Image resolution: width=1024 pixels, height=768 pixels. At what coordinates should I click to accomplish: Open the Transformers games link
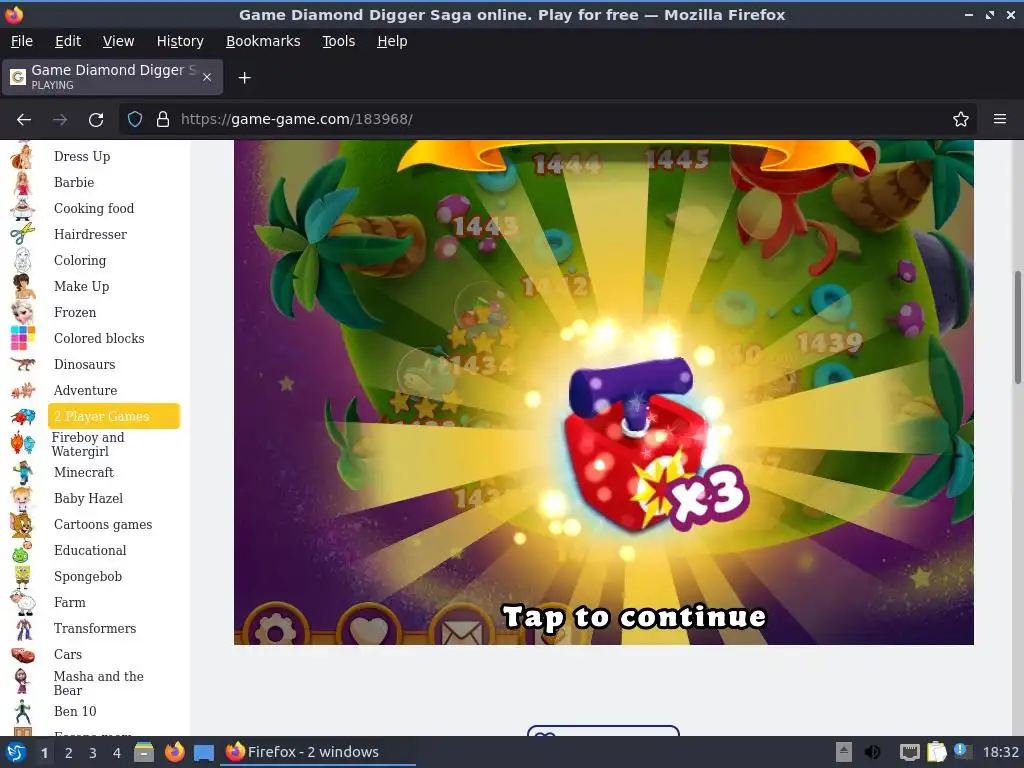pyautogui.click(x=95, y=628)
